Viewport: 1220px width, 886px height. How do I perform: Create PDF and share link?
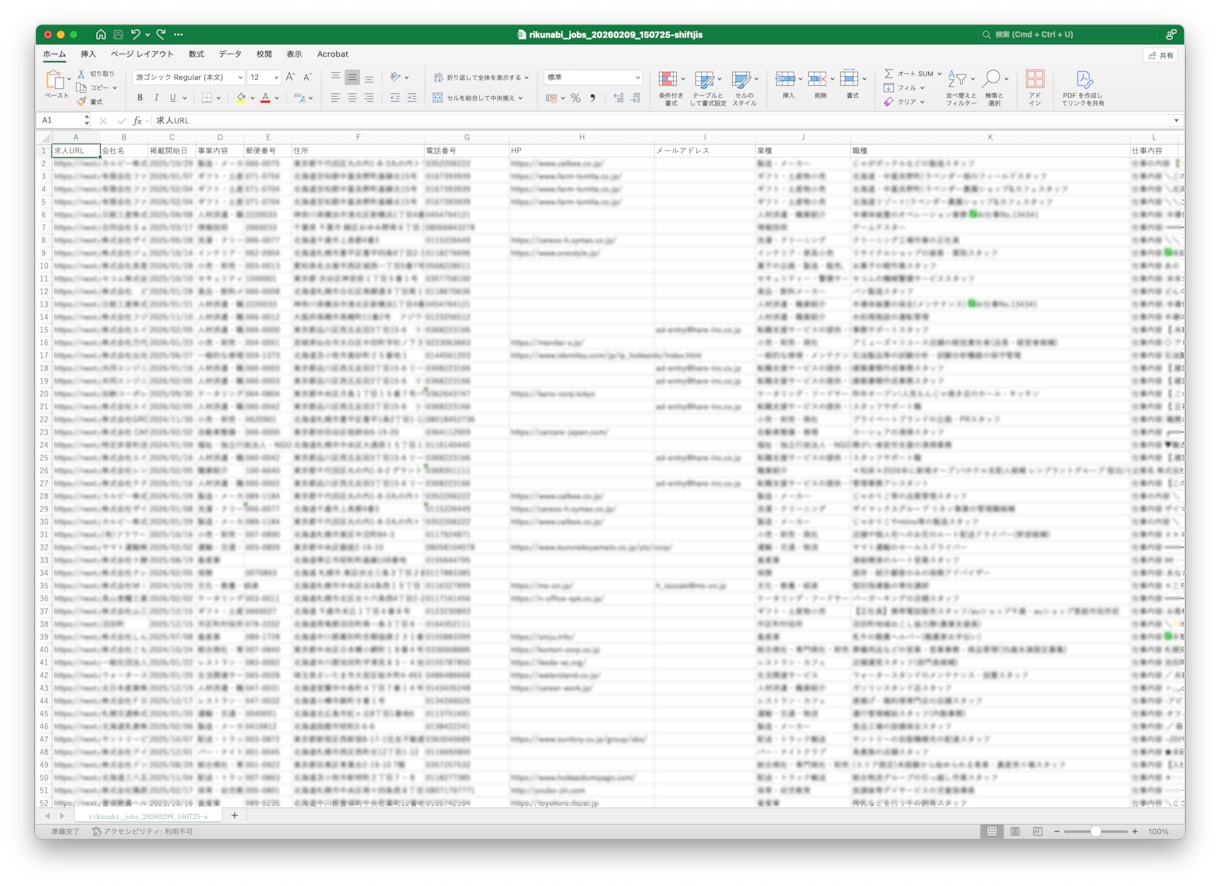(1084, 88)
